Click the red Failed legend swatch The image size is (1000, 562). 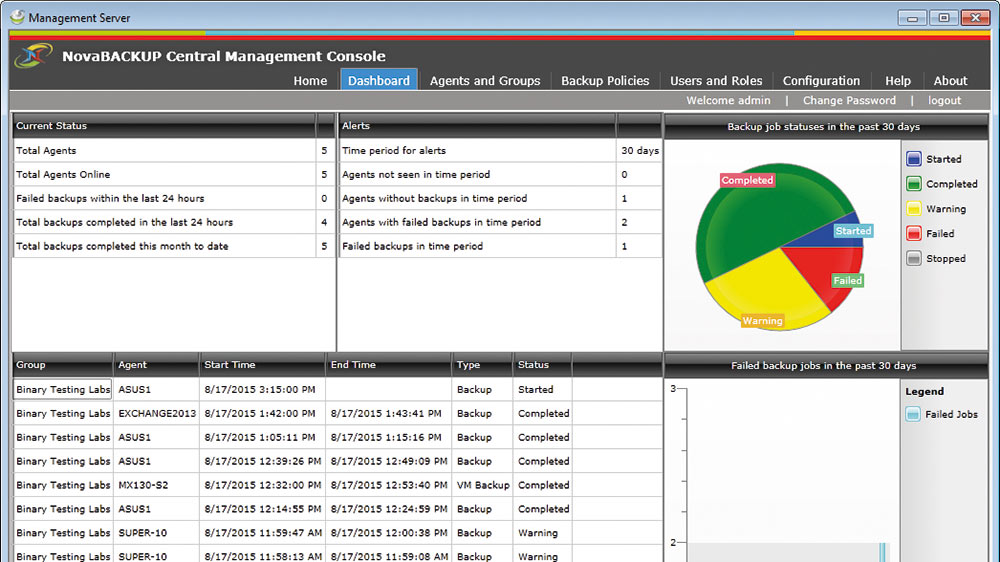pos(913,233)
